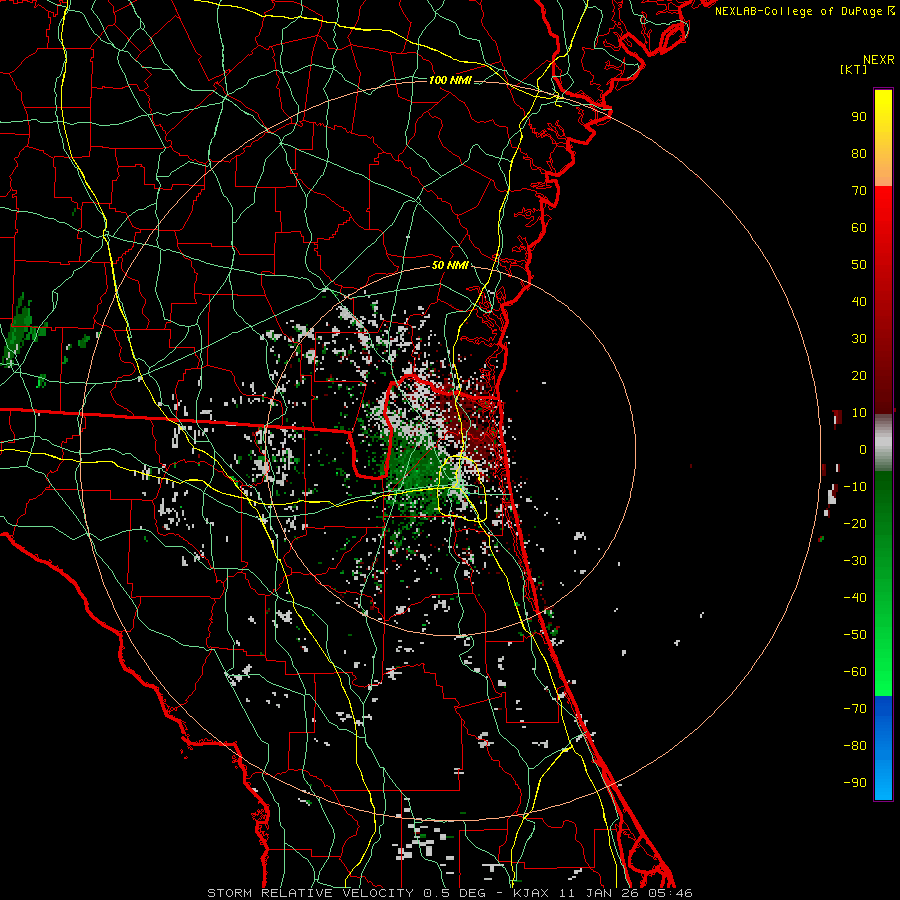
Task: Click the 30 value on the velocity scale
Action: (x=859, y=339)
